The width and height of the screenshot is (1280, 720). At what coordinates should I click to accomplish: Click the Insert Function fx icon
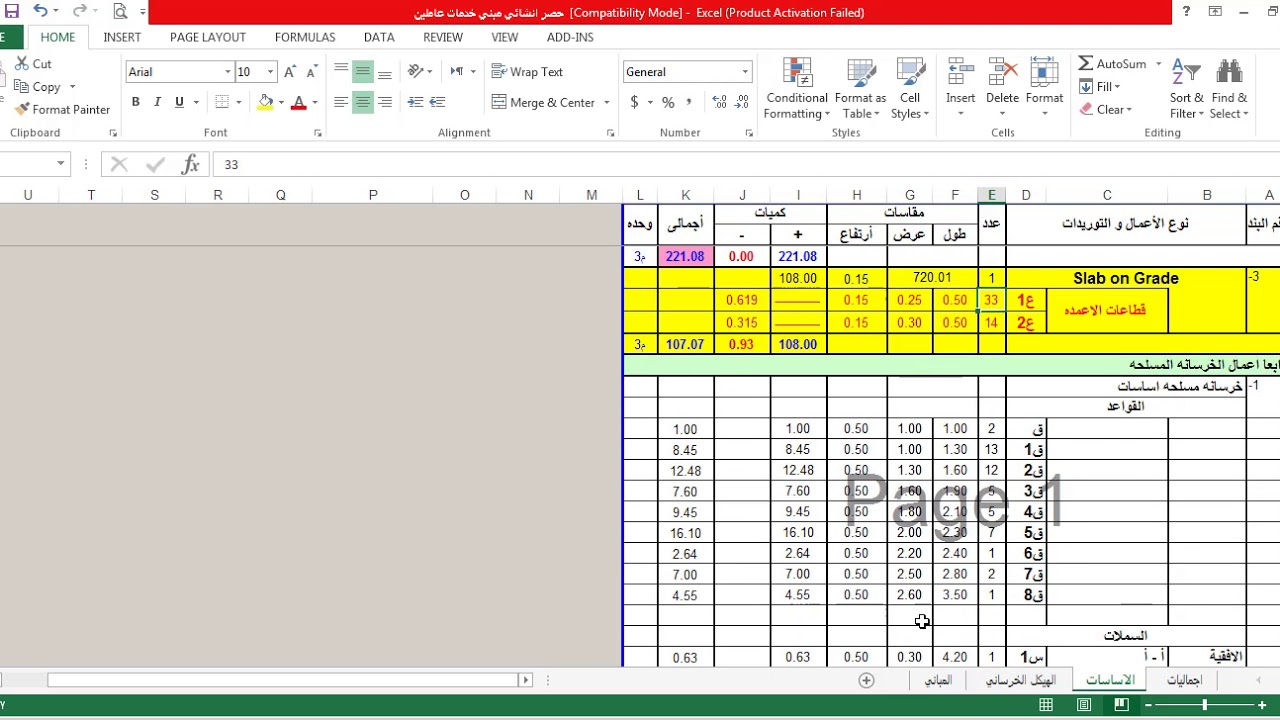190,164
